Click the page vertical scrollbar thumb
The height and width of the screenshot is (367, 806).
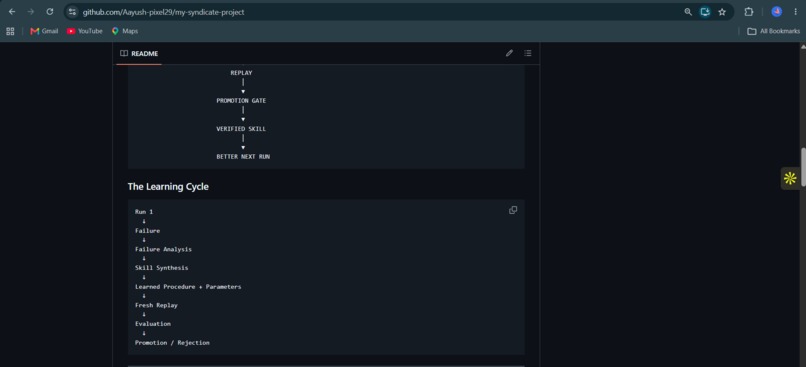[x=803, y=167]
